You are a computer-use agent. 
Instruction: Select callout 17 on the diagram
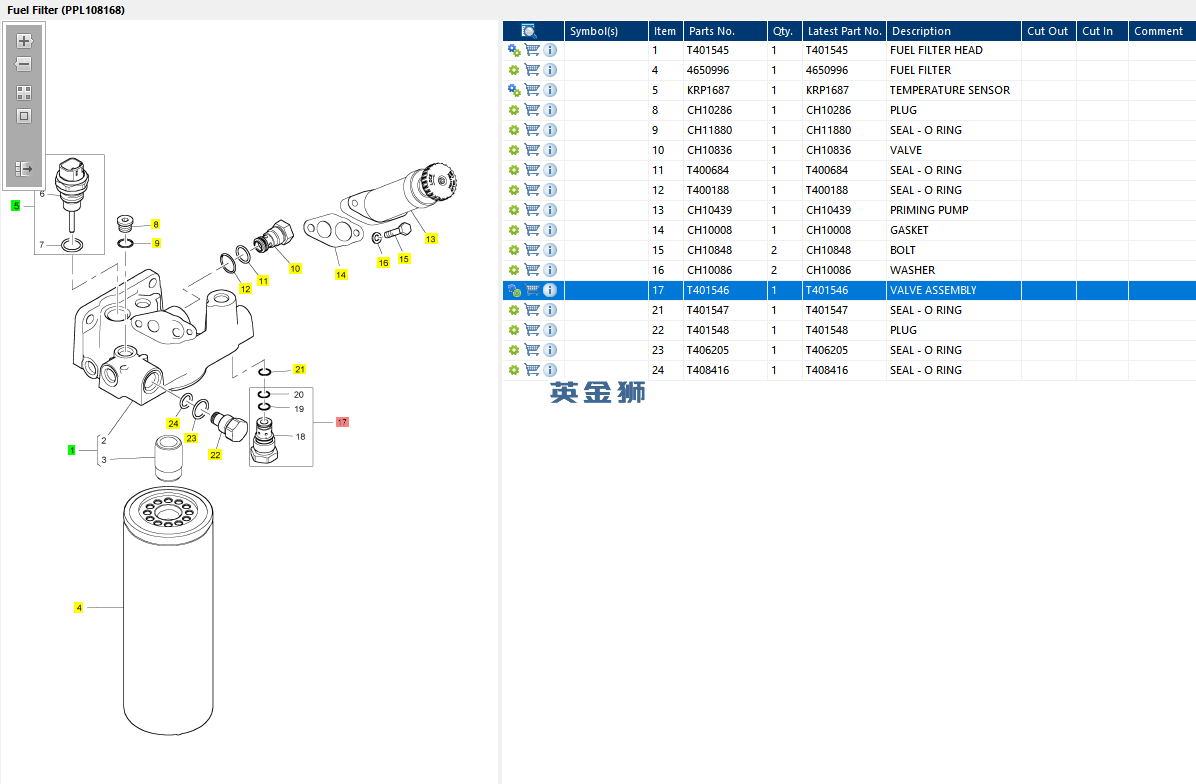(342, 422)
